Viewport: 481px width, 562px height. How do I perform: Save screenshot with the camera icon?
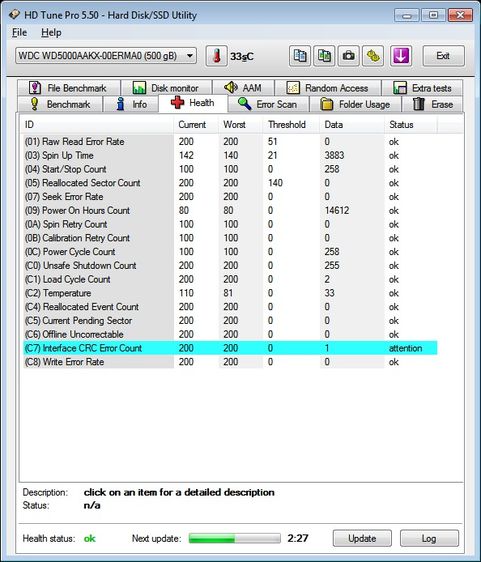348,56
